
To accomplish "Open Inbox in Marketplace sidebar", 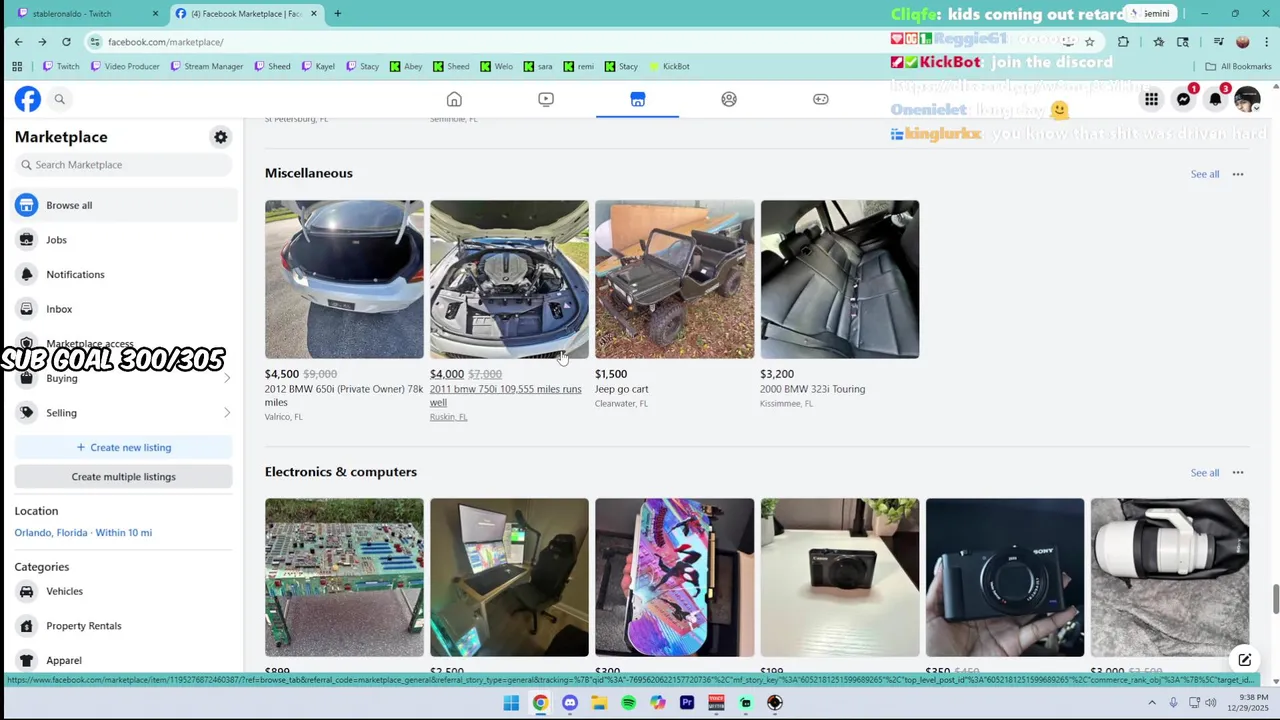I will 124,309.
